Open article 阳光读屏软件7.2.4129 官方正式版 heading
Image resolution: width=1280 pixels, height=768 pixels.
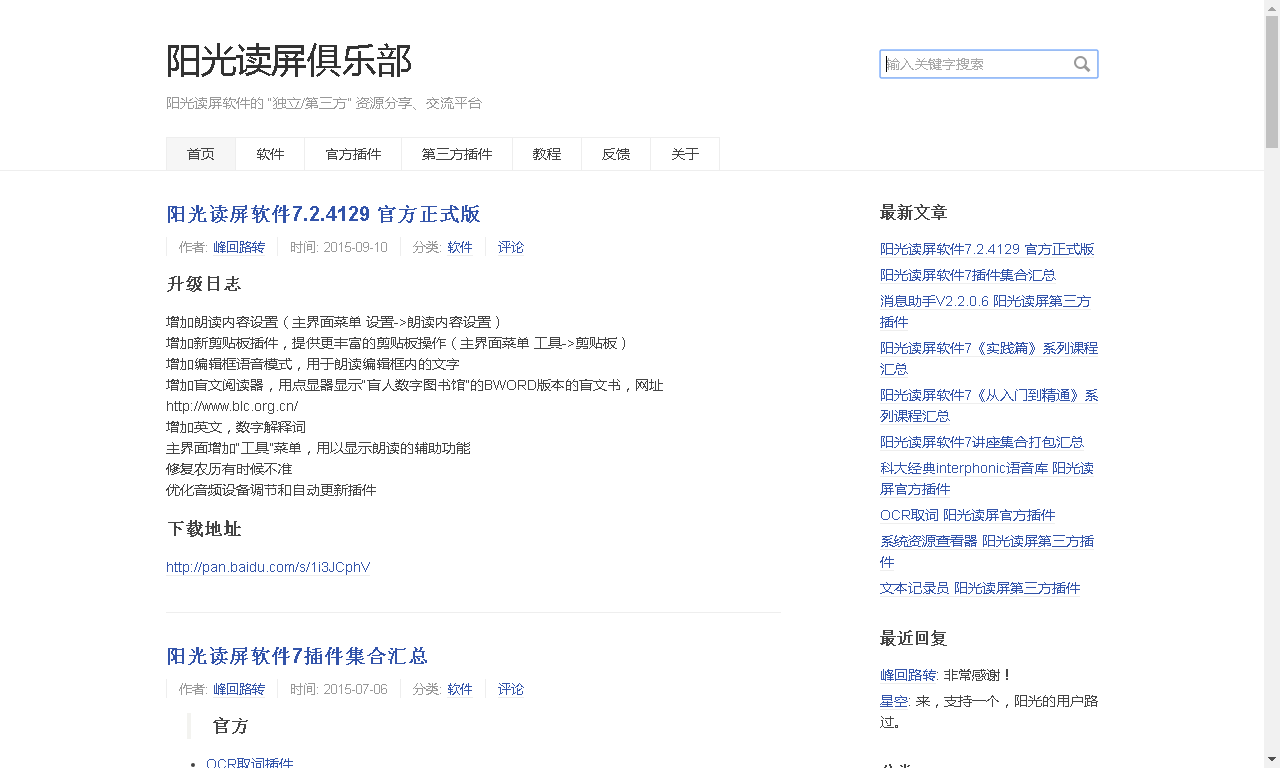point(323,214)
